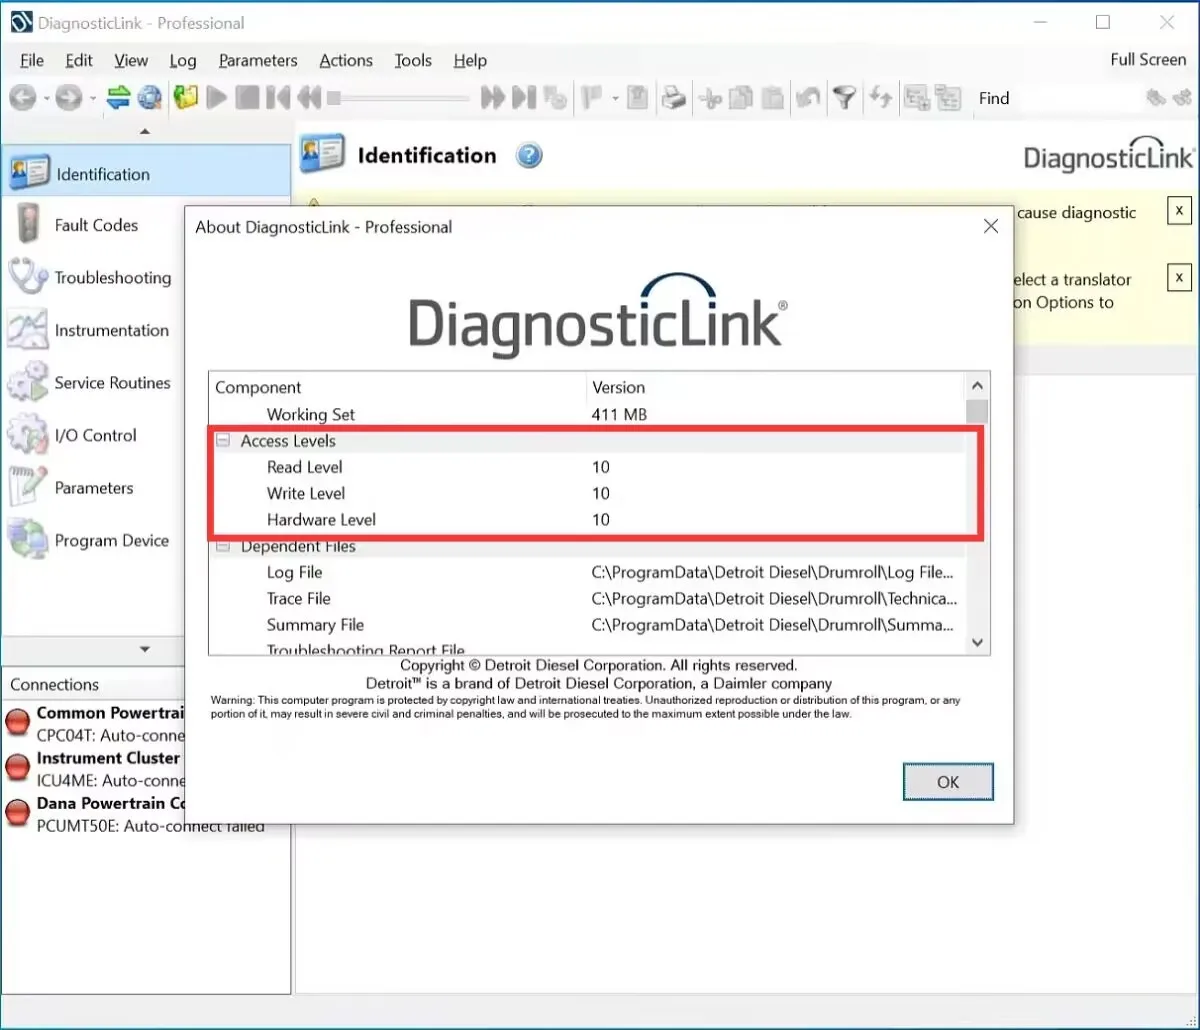Open the Parameters menu
The image size is (1200, 1030).
point(258,60)
